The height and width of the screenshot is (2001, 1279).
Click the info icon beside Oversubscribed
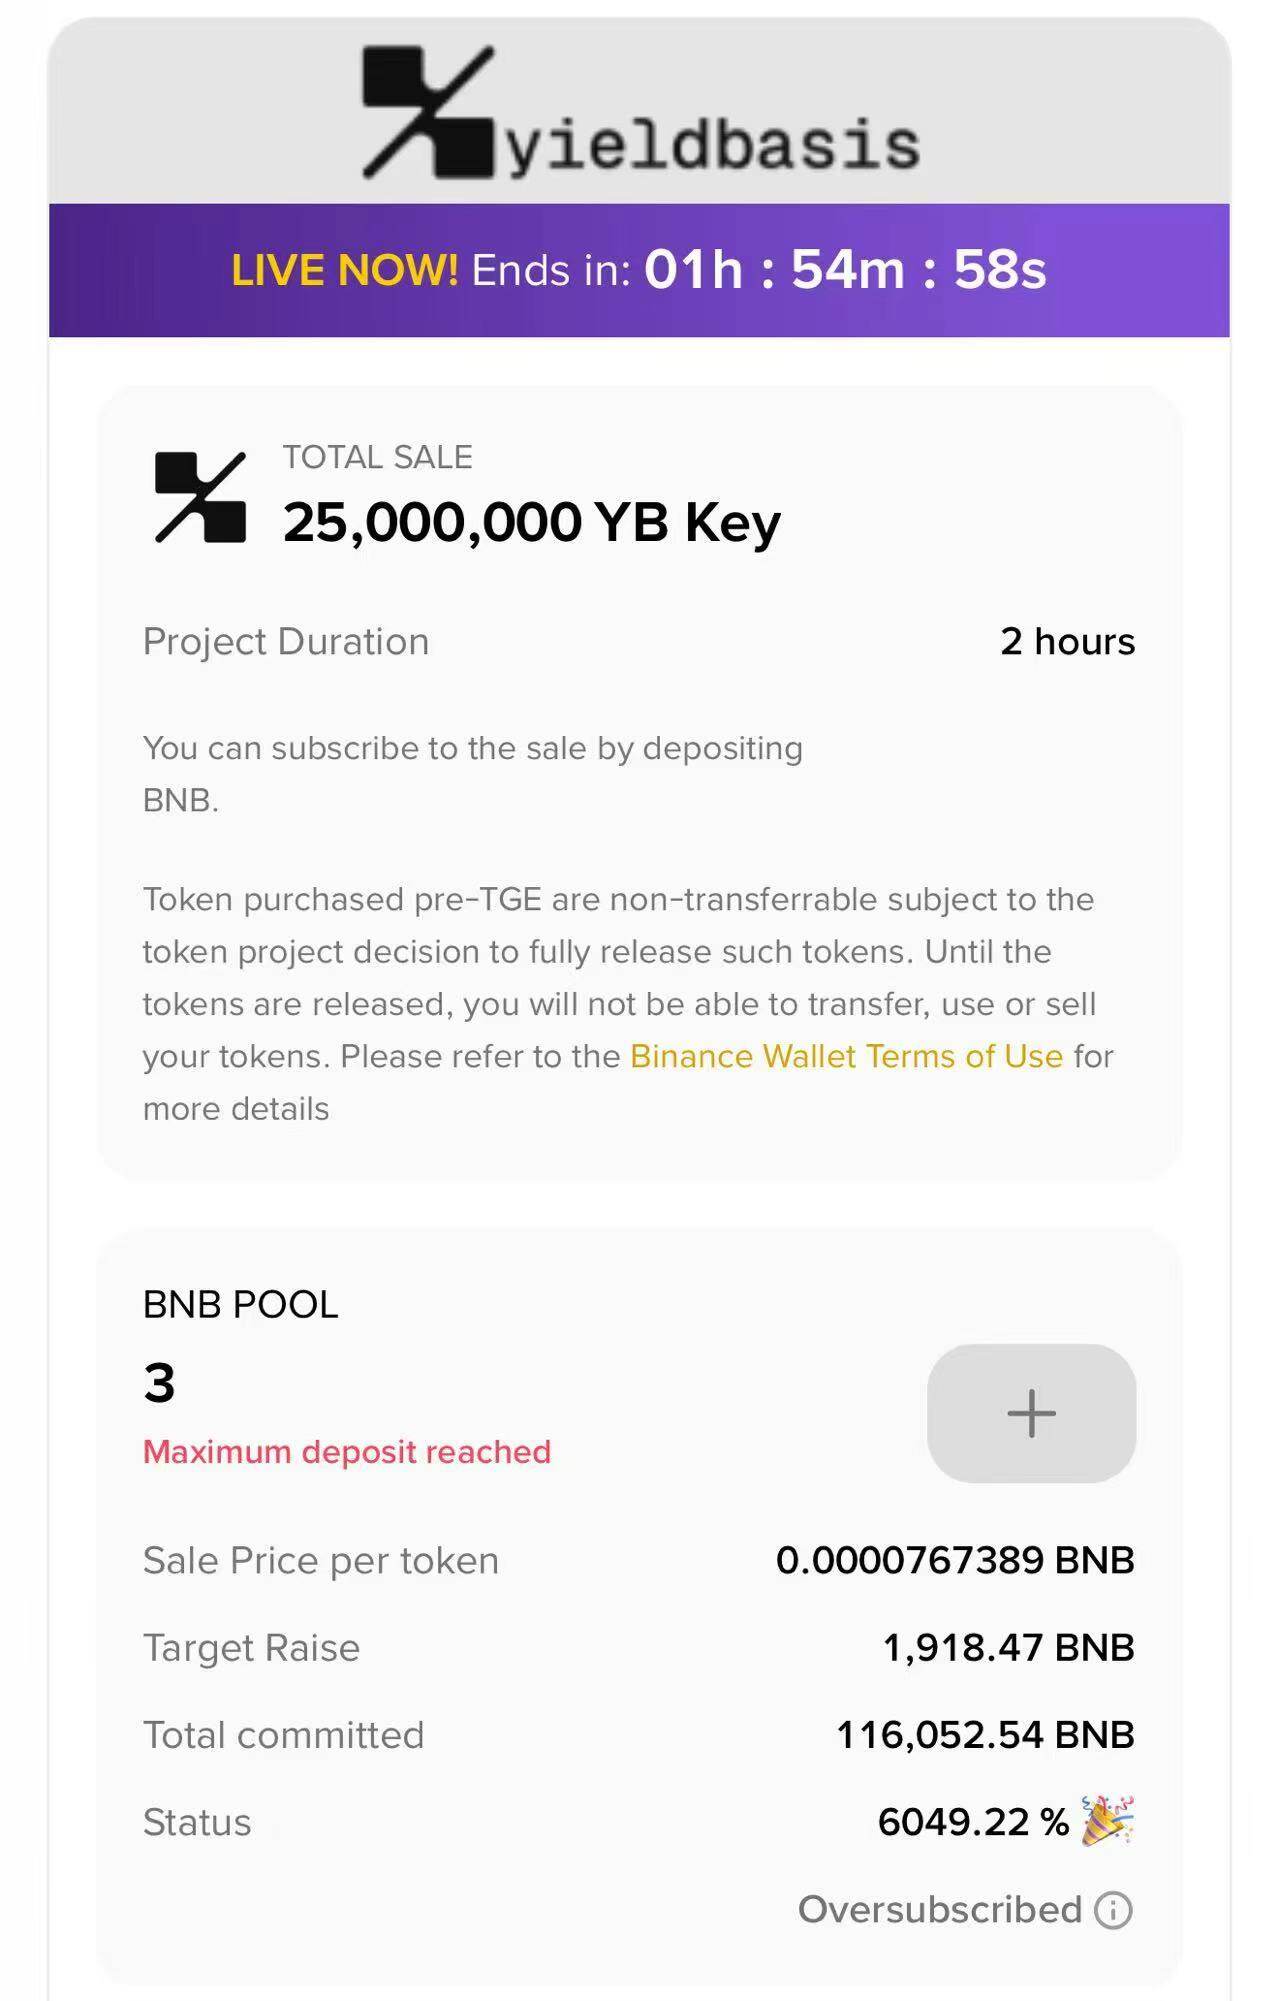[x=1113, y=1910]
